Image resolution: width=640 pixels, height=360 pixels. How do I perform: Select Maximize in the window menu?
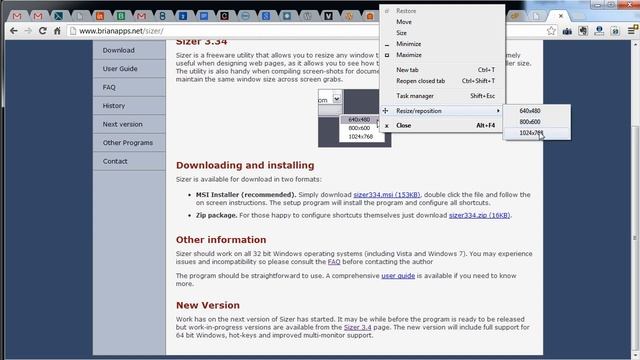click(442, 55)
